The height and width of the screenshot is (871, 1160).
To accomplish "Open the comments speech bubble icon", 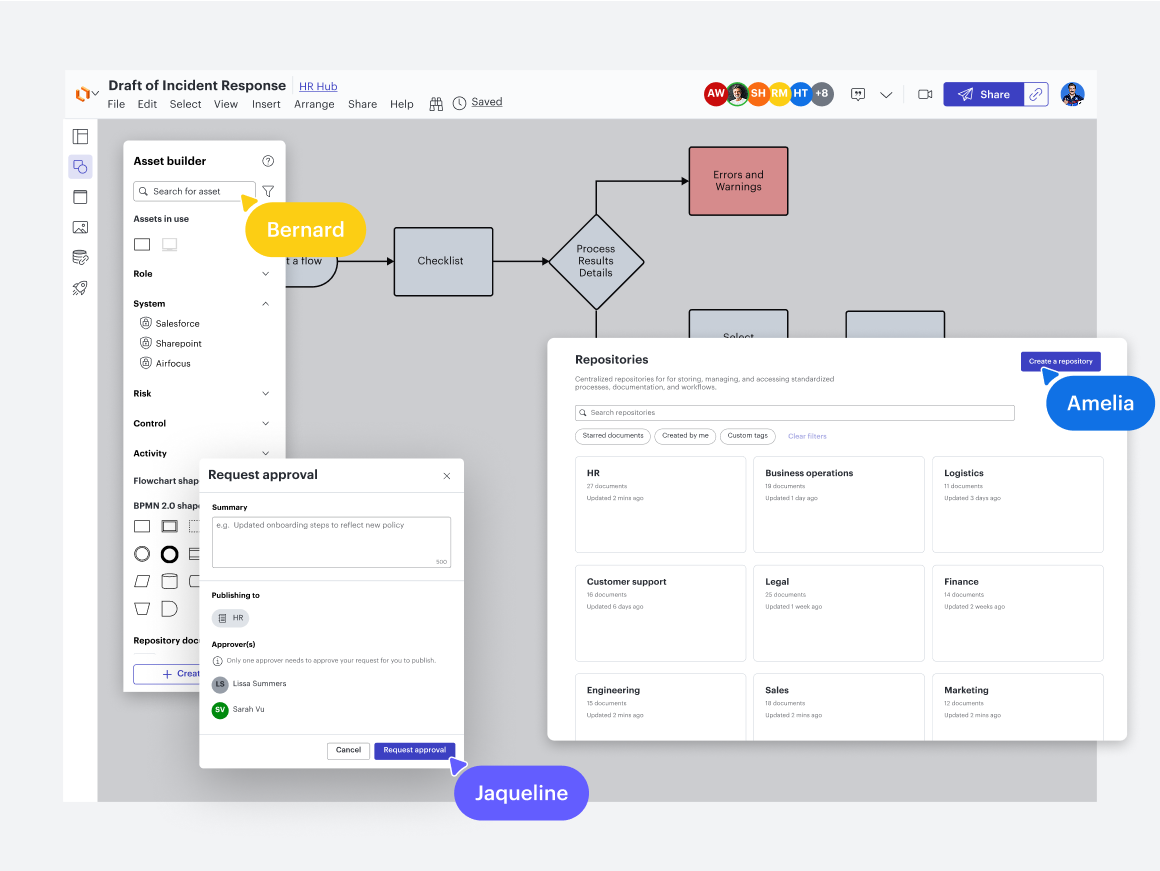I will click(x=858, y=94).
